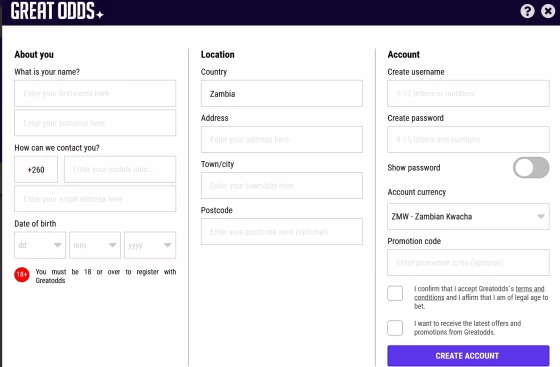Open the month (mm) birth dropdown
The width and height of the screenshot is (560, 367).
95,245
